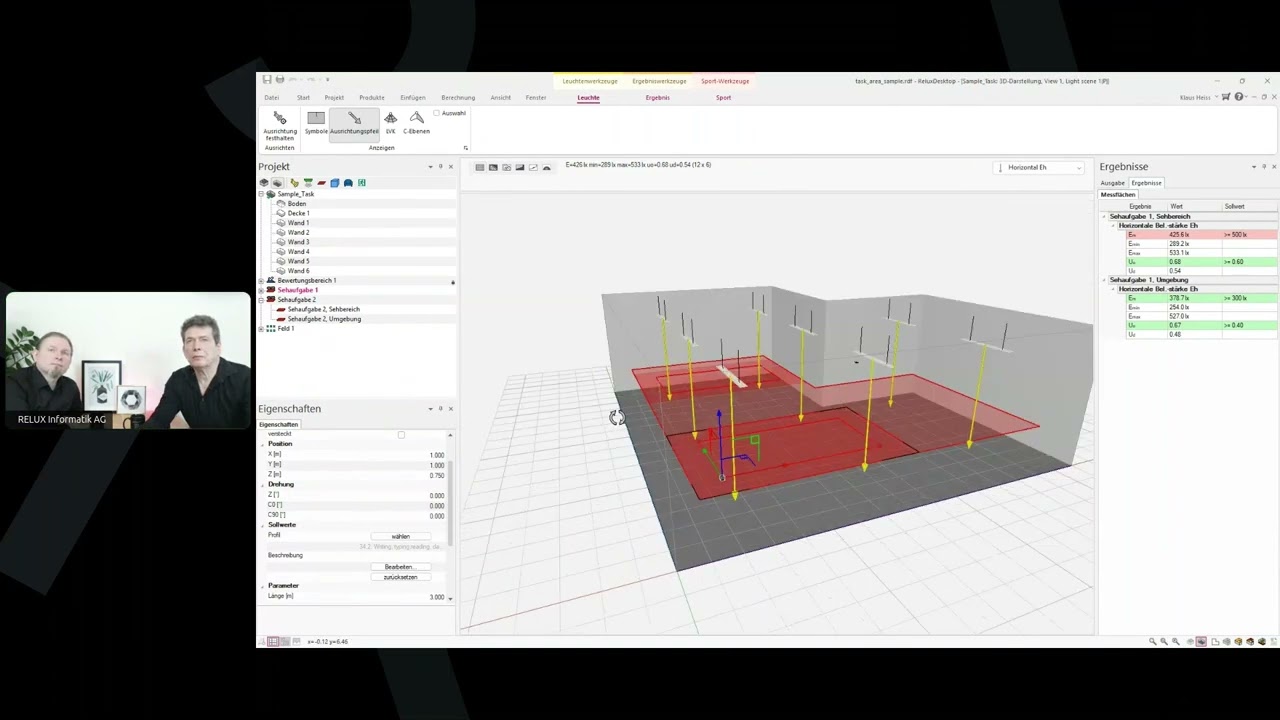Screen dimensions: 1280x720
Task: Expand the Bewertungsbereich 1 node
Action: pos(261,280)
